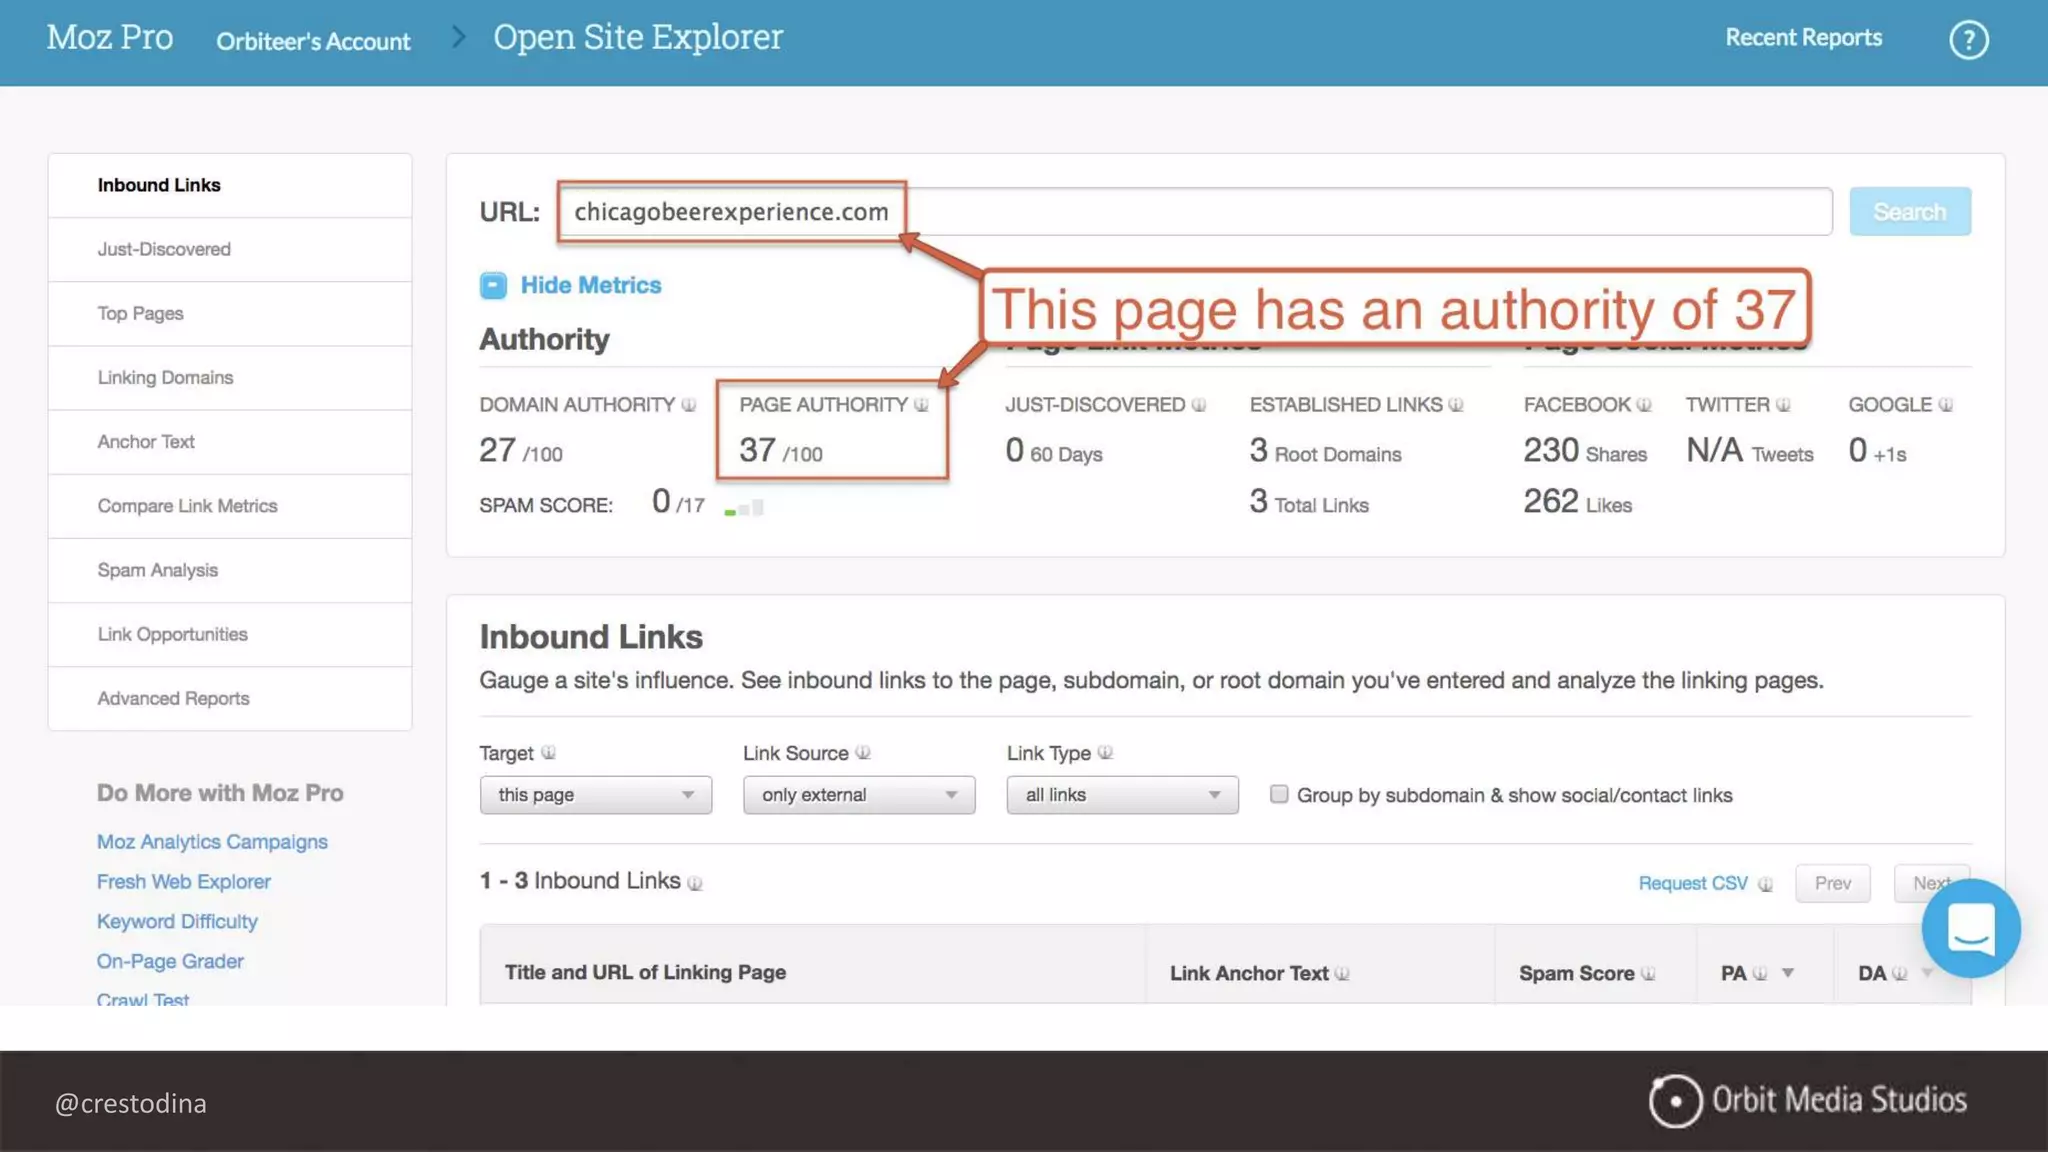The image size is (2048, 1152).
Task: Select Top Pages in the sidebar
Action: 141,313
